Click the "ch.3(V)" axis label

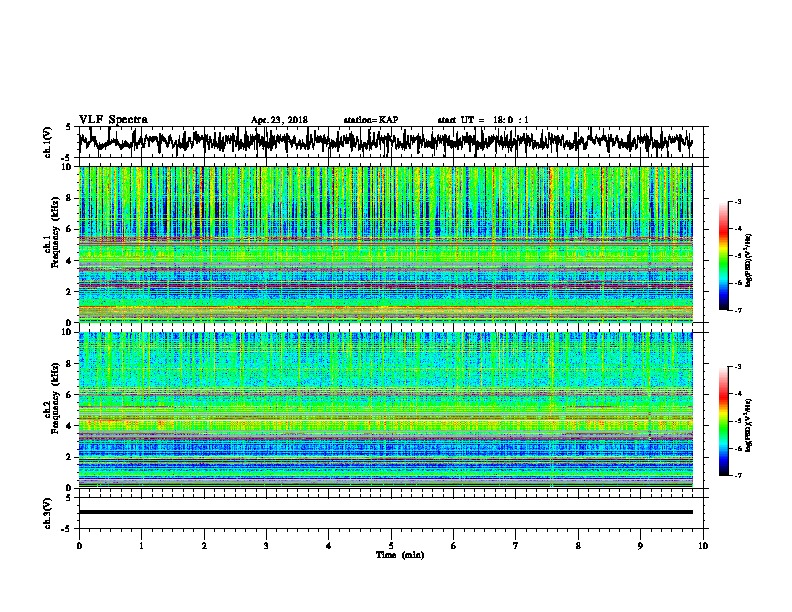pyautogui.click(x=47, y=513)
